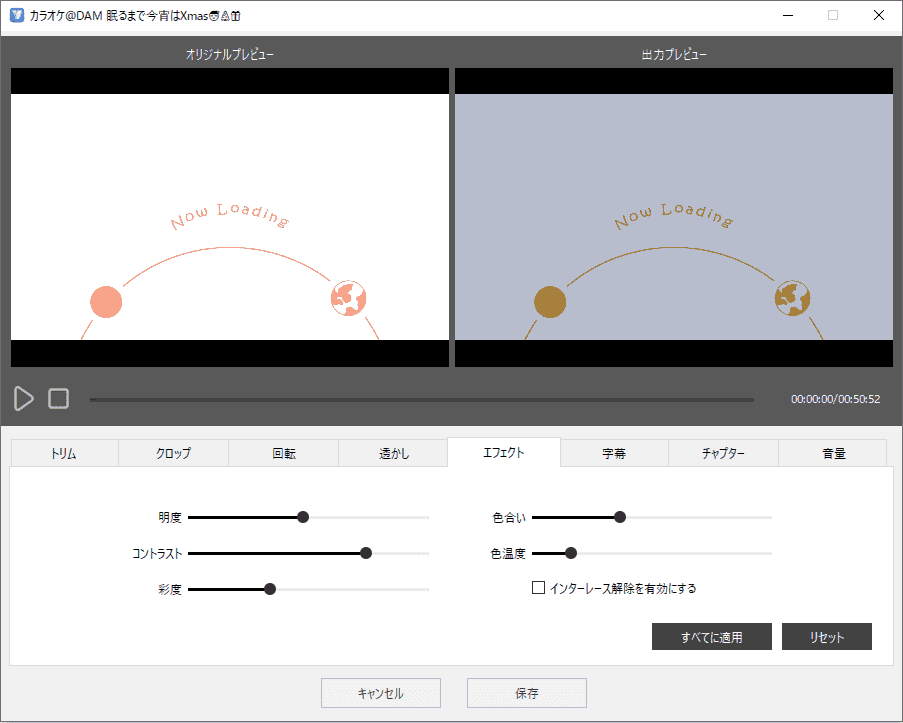Click the コントラスト slider handle
The width and height of the screenshot is (903, 723).
[366, 553]
